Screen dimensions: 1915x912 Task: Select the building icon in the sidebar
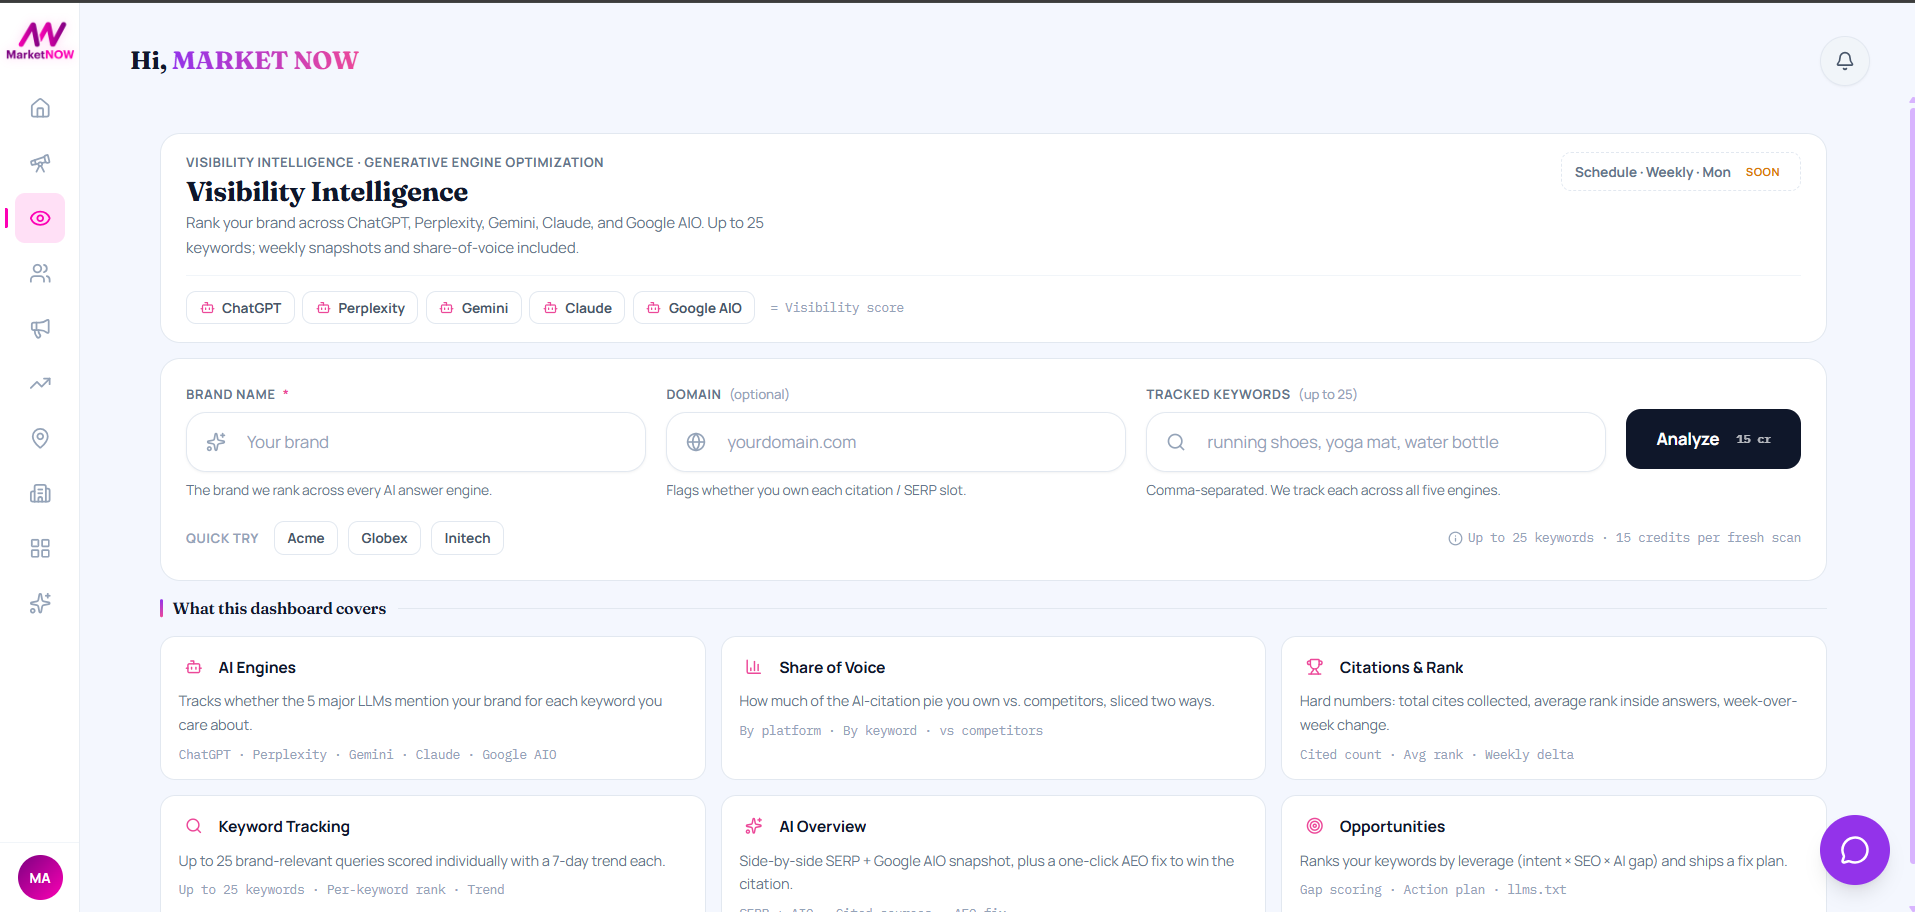[40, 493]
